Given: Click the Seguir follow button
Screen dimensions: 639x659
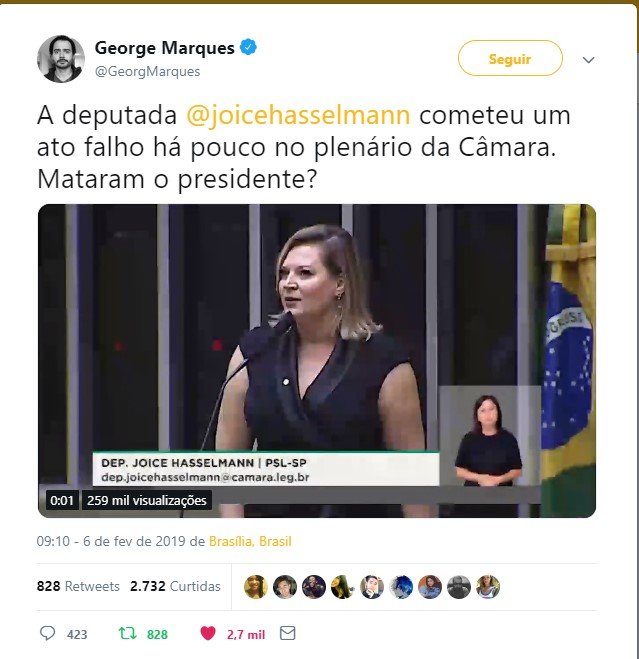Looking at the screenshot, I should tap(510, 58).
